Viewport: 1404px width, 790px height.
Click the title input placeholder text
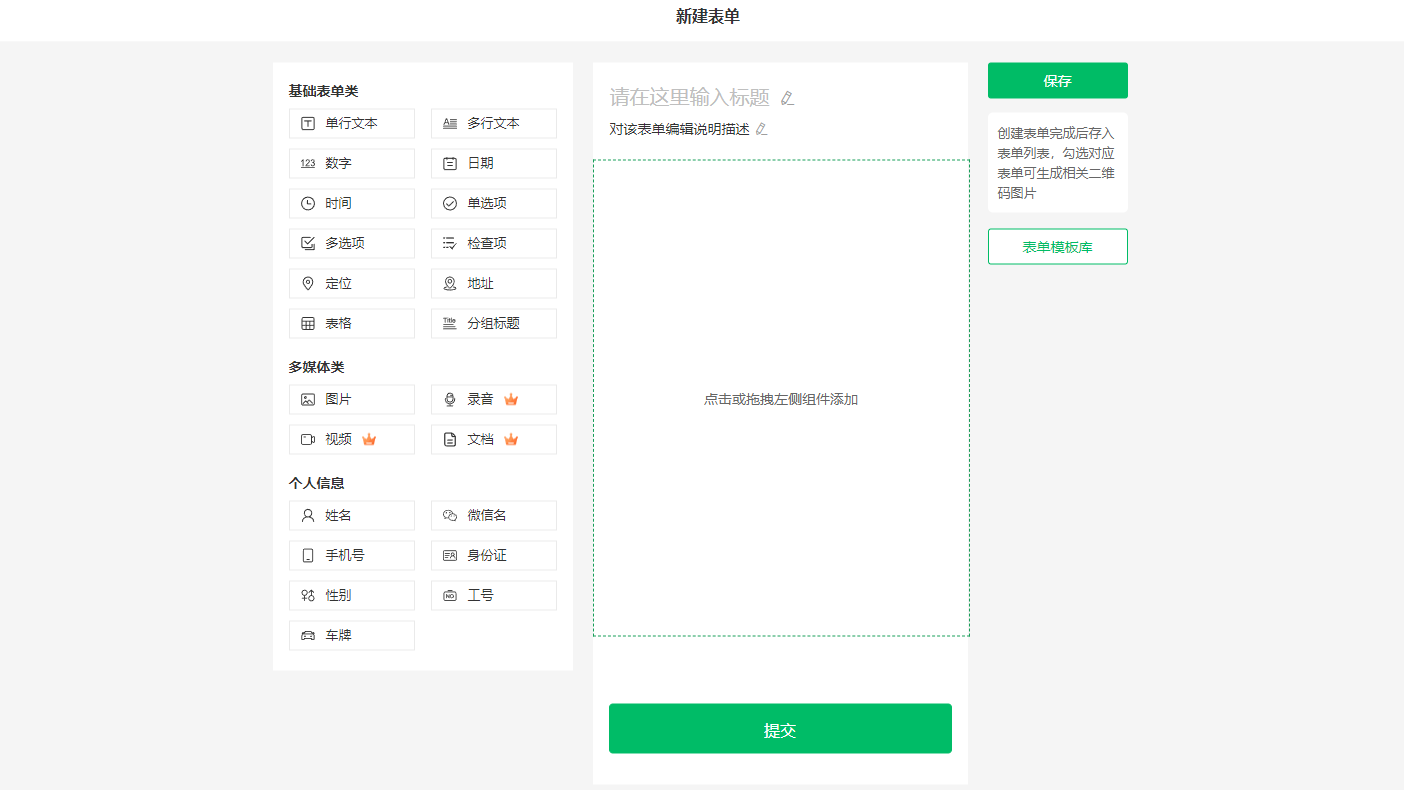tap(689, 97)
